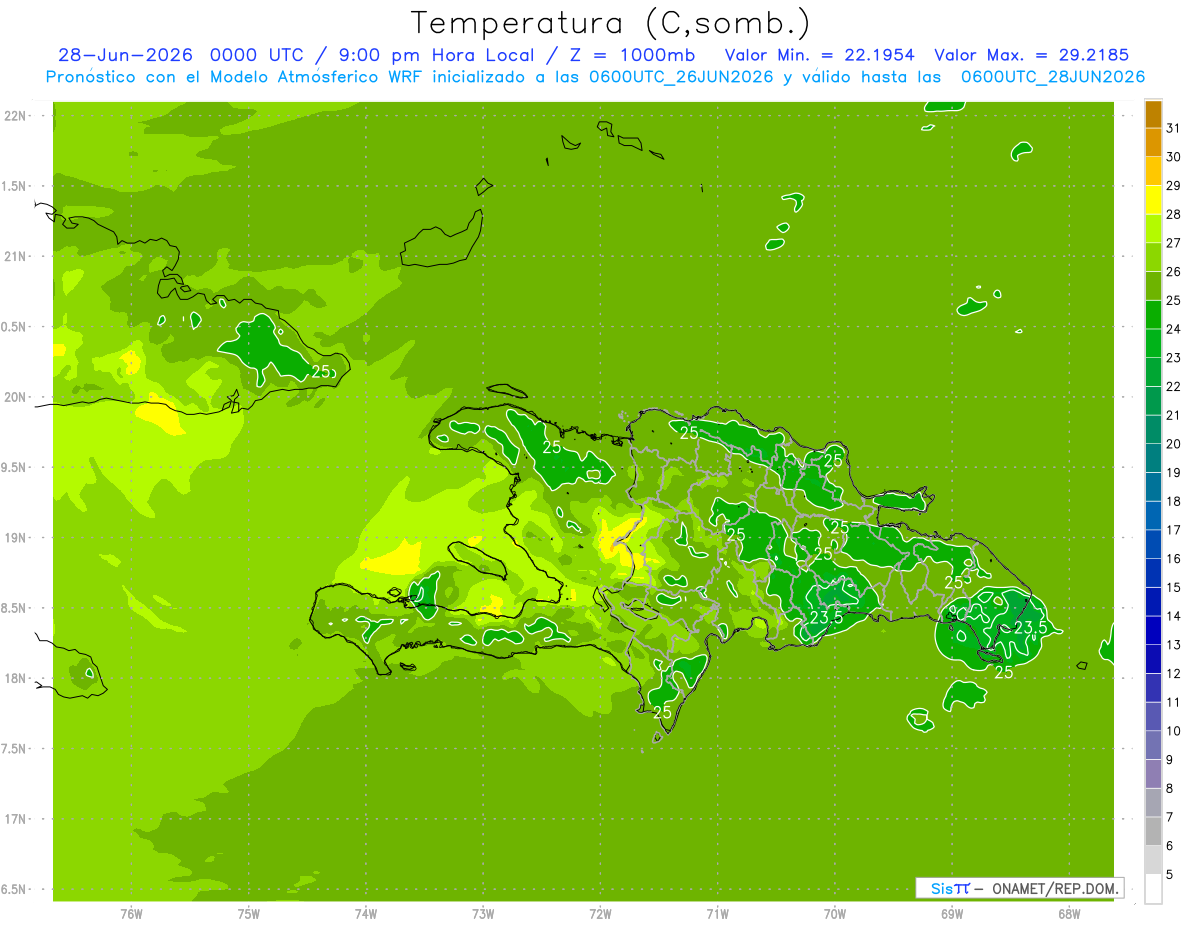Image resolution: width=1200 pixels, height=927 pixels.
Task: Click the 73W longitude axis label
Action: click(483, 914)
